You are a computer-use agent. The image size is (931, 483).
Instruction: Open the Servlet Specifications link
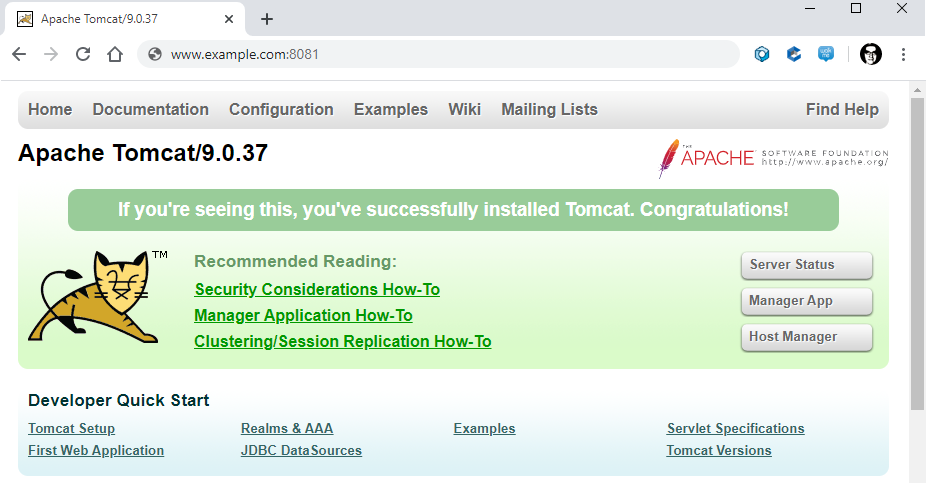(736, 428)
